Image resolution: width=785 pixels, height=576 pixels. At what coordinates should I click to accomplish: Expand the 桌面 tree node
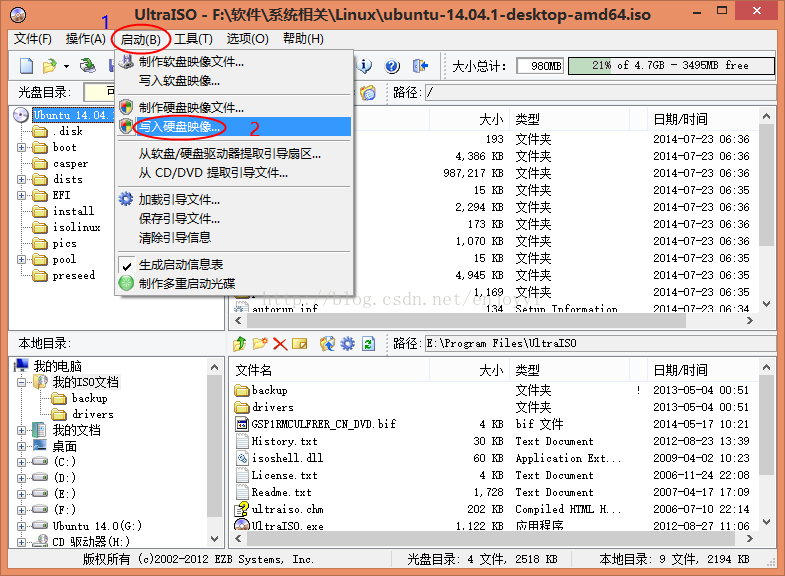coord(22,446)
